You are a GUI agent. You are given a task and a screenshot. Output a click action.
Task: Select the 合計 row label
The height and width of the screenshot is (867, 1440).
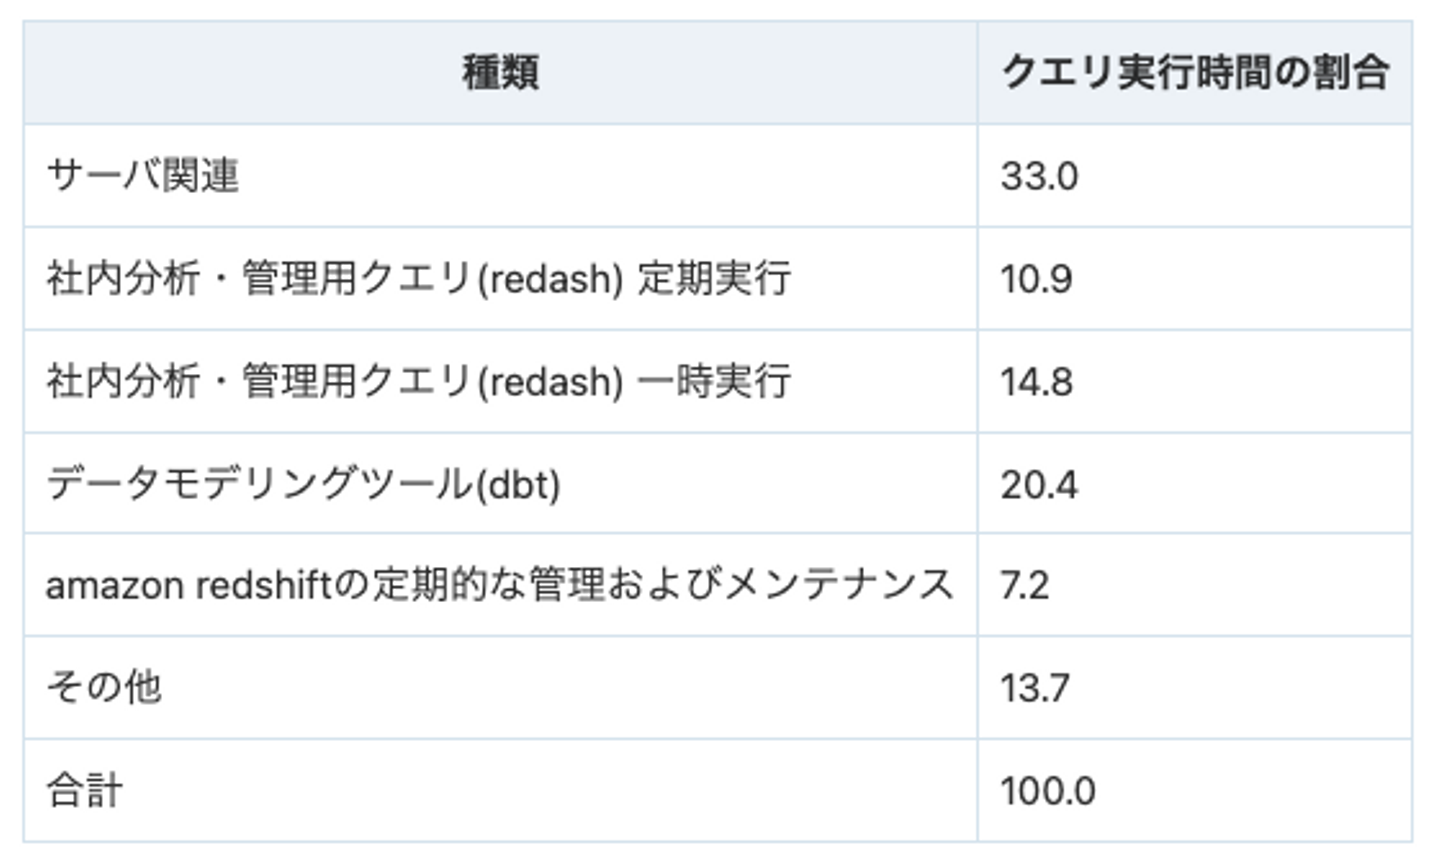coord(85,791)
